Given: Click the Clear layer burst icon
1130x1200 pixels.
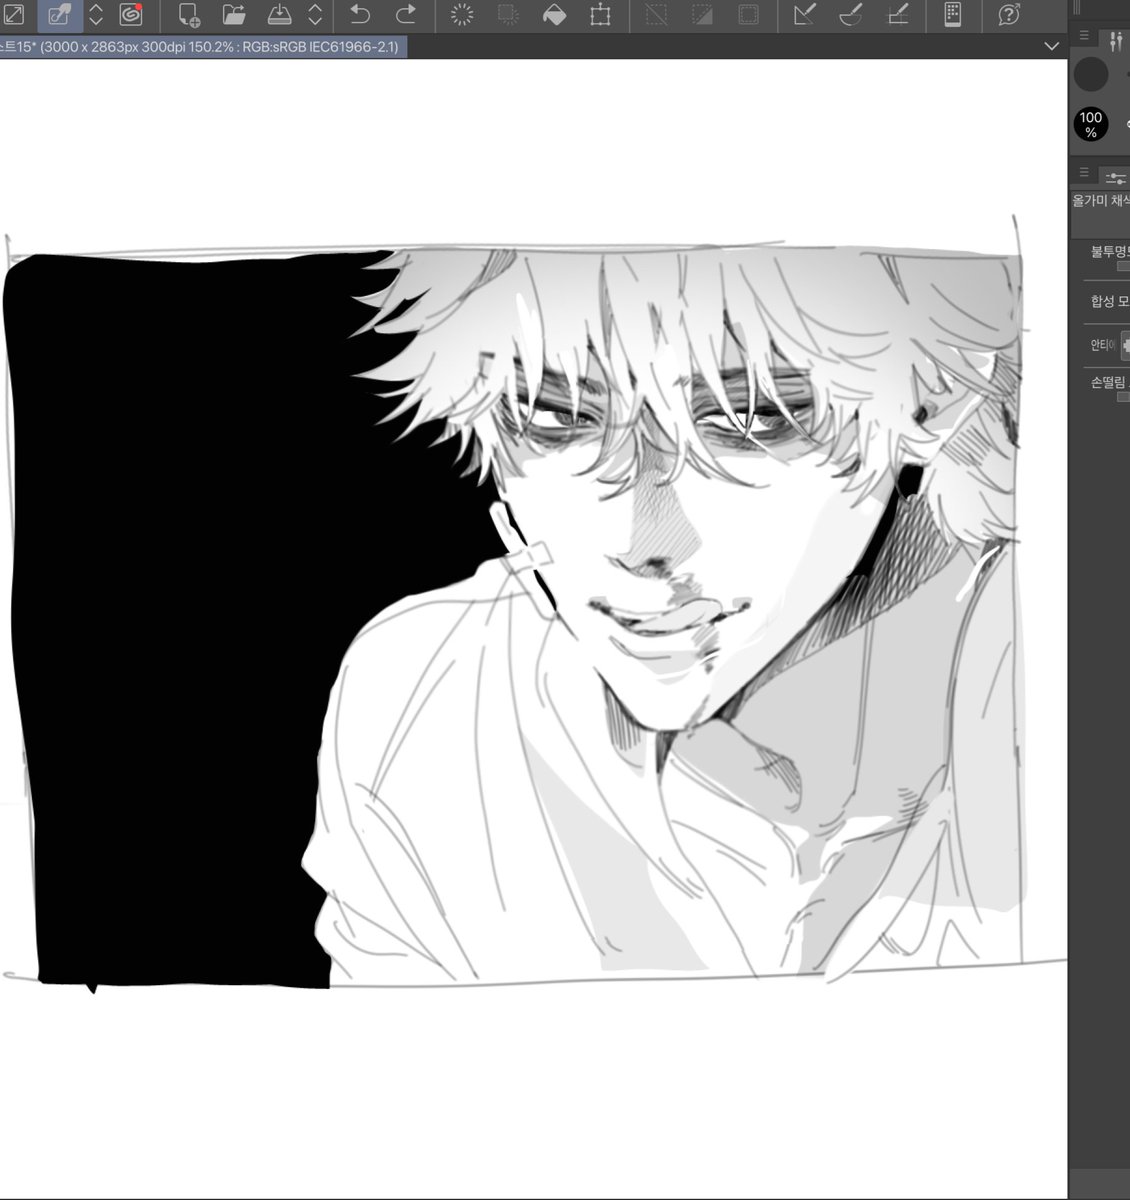Looking at the screenshot, I should coord(462,15).
